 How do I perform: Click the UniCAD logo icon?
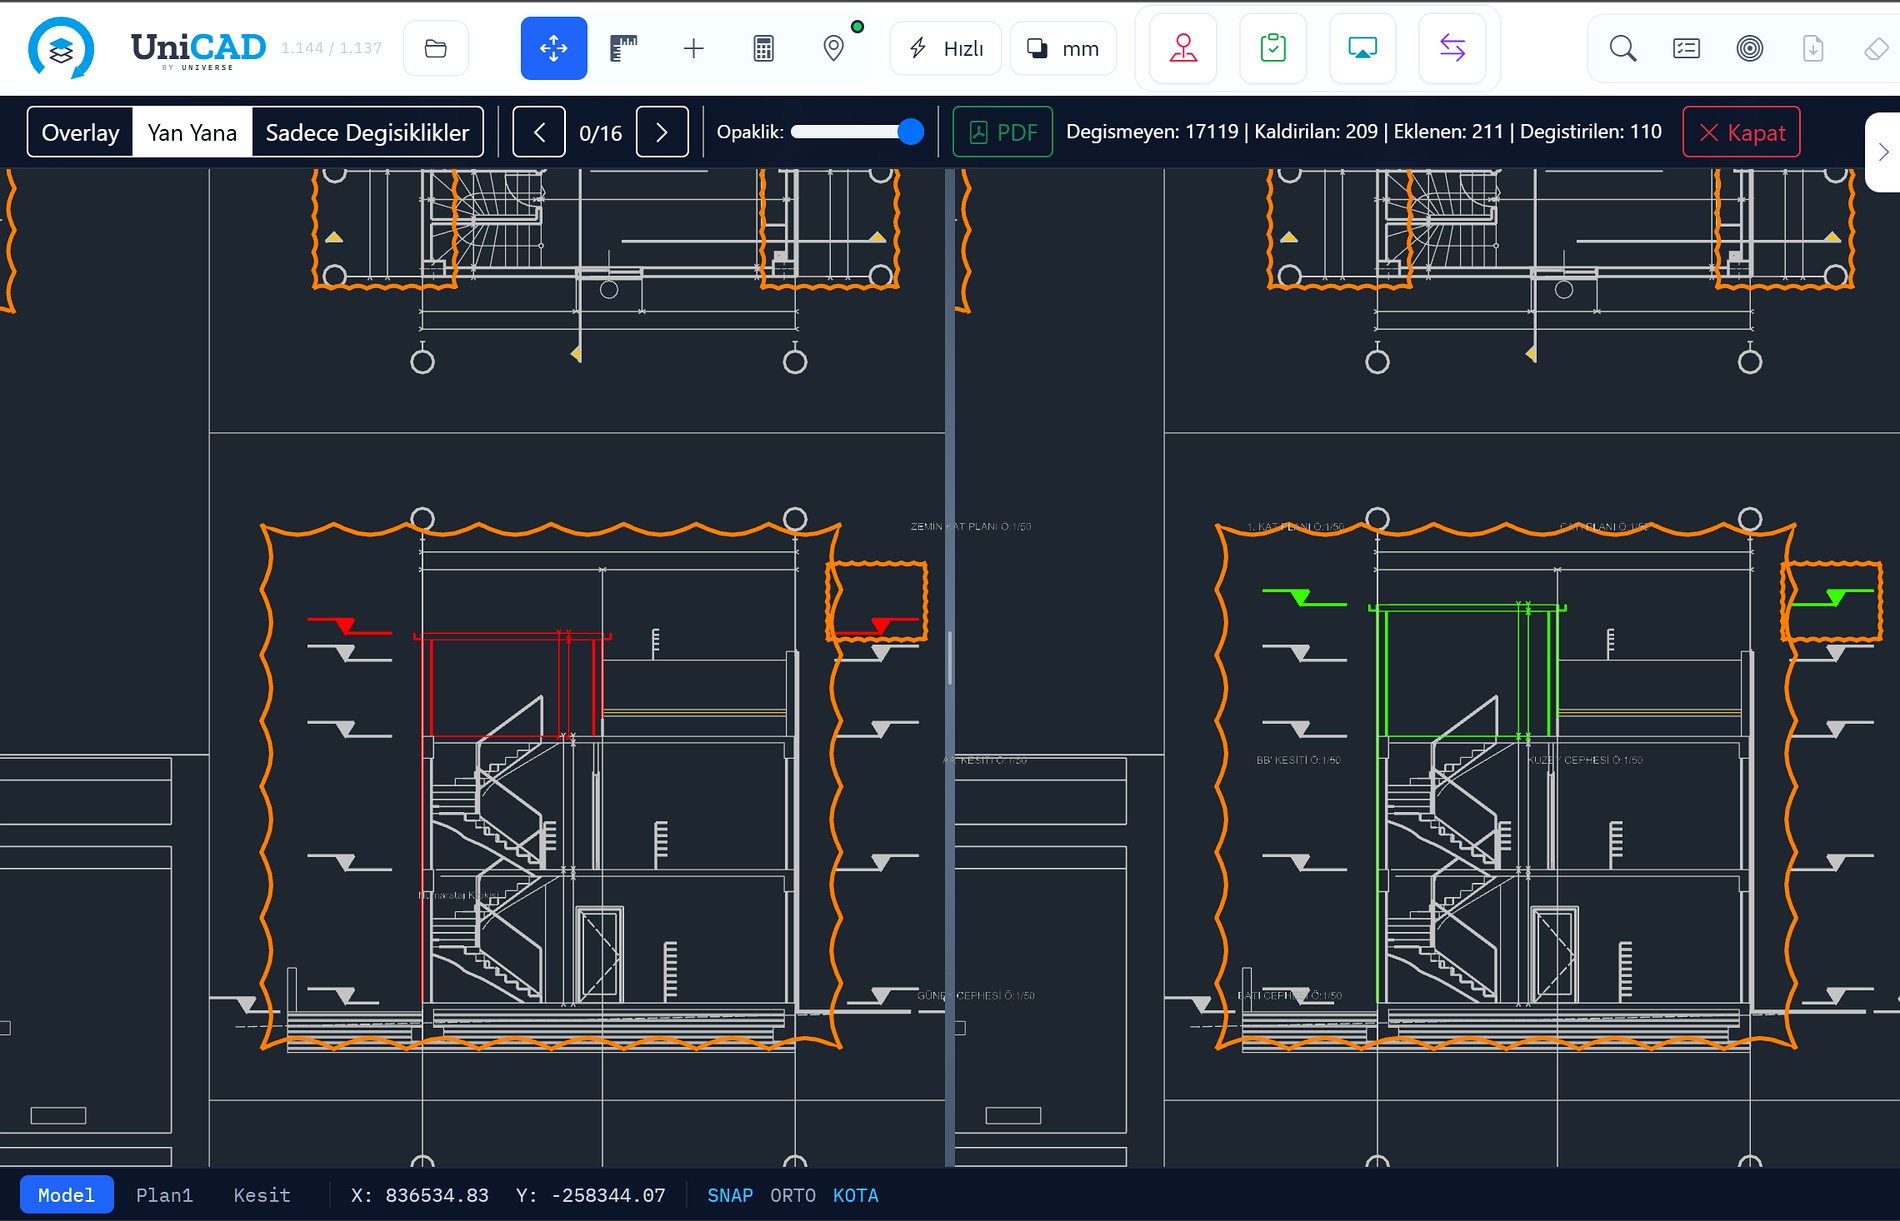coord(61,48)
